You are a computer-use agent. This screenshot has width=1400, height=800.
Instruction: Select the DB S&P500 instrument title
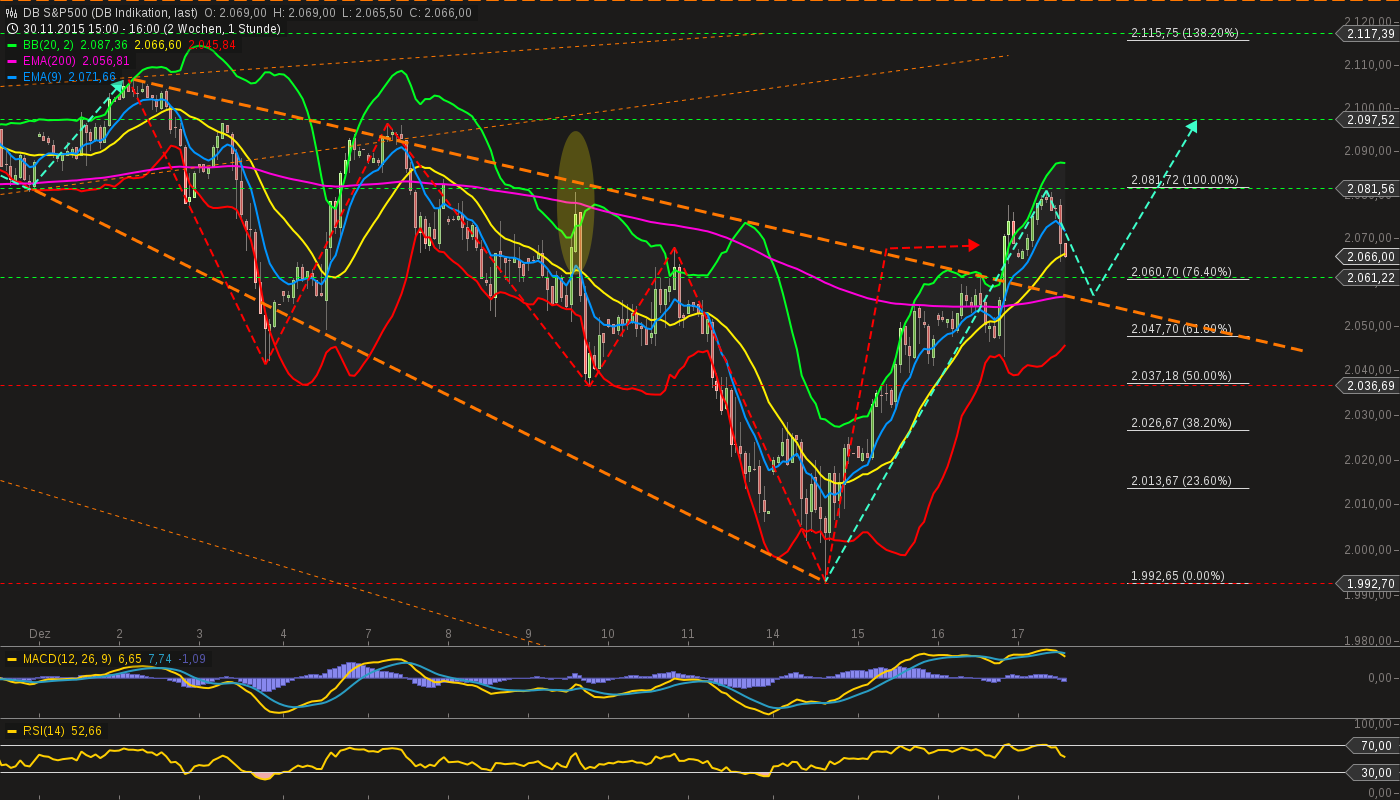pyautogui.click(x=57, y=13)
